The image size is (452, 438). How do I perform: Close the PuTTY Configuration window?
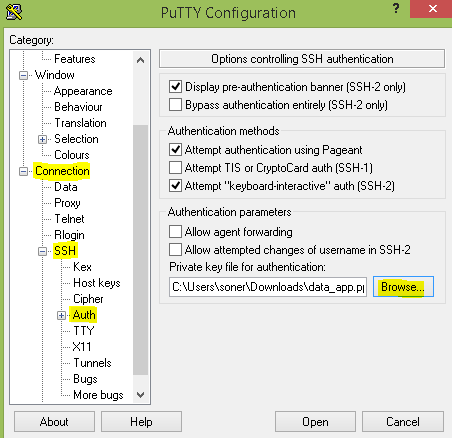[432, 9]
